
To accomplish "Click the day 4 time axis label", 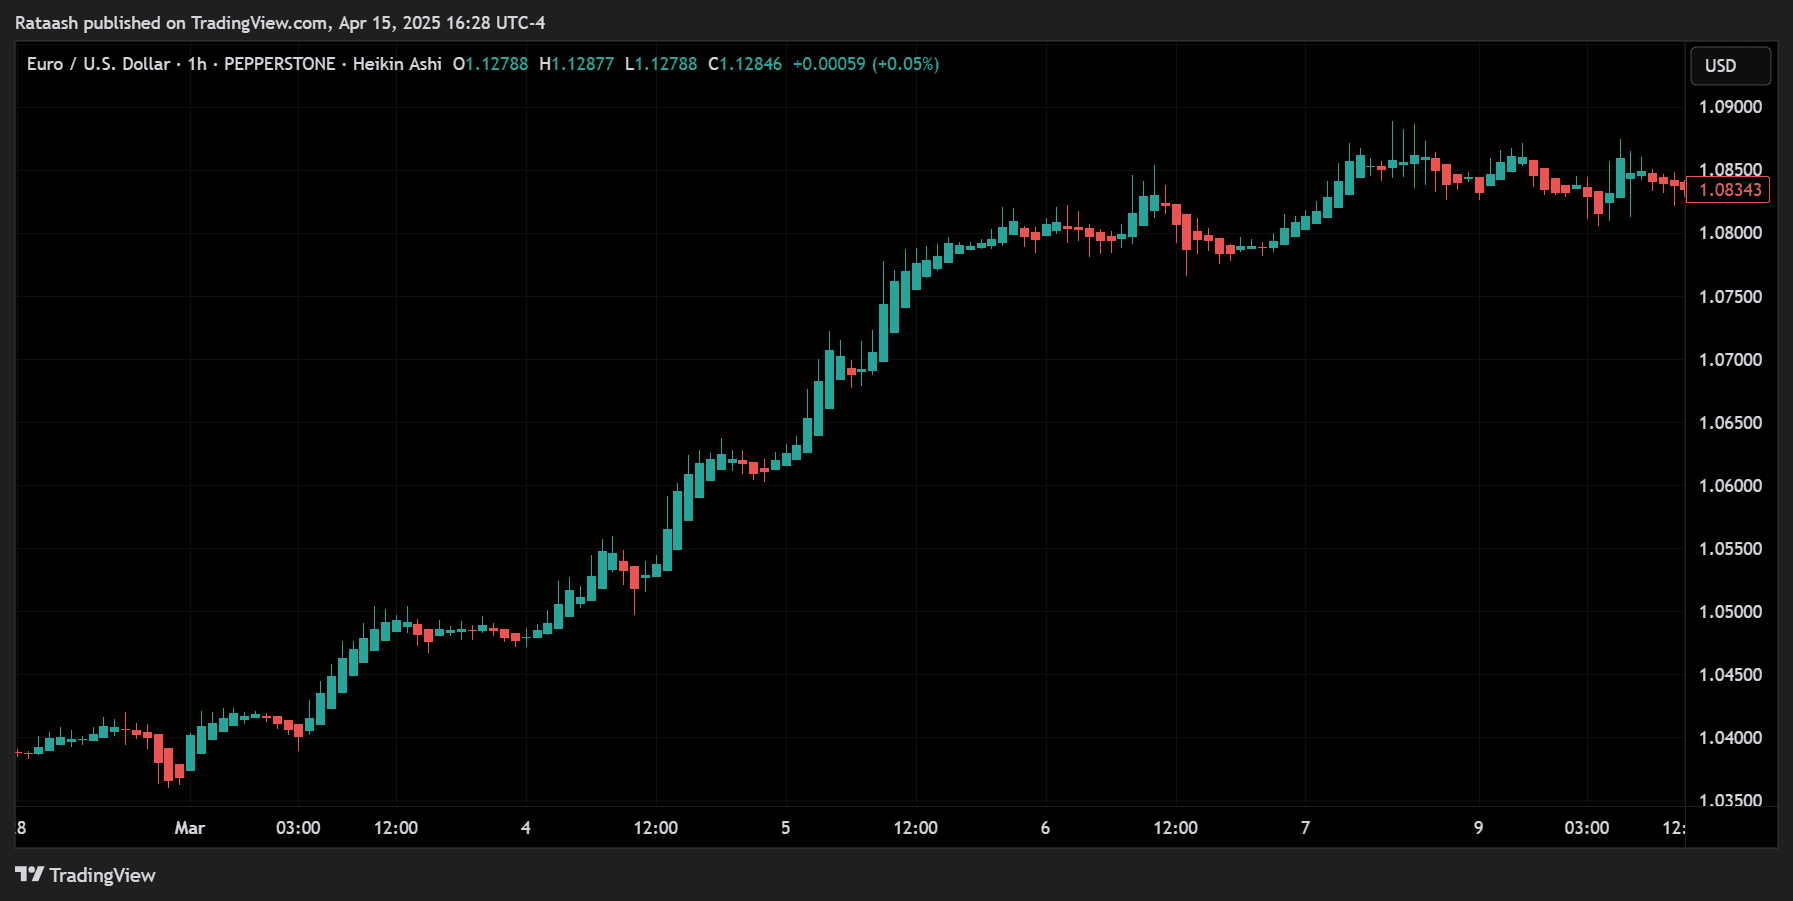I will click(x=524, y=828).
